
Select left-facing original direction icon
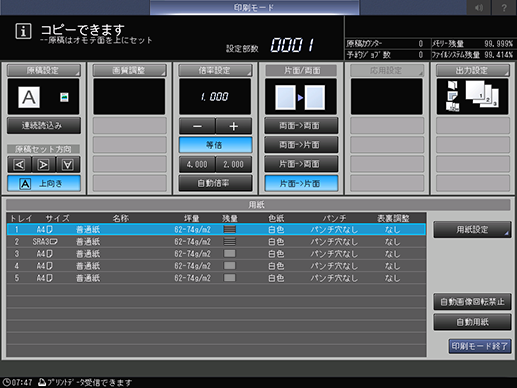[19, 164]
